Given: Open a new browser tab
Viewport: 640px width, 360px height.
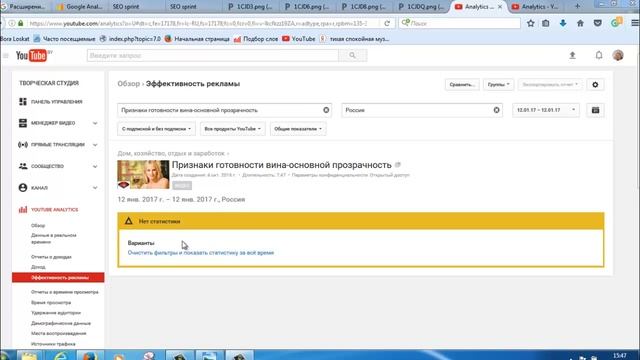Looking at the screenshot, I should [x=577, y=6].
